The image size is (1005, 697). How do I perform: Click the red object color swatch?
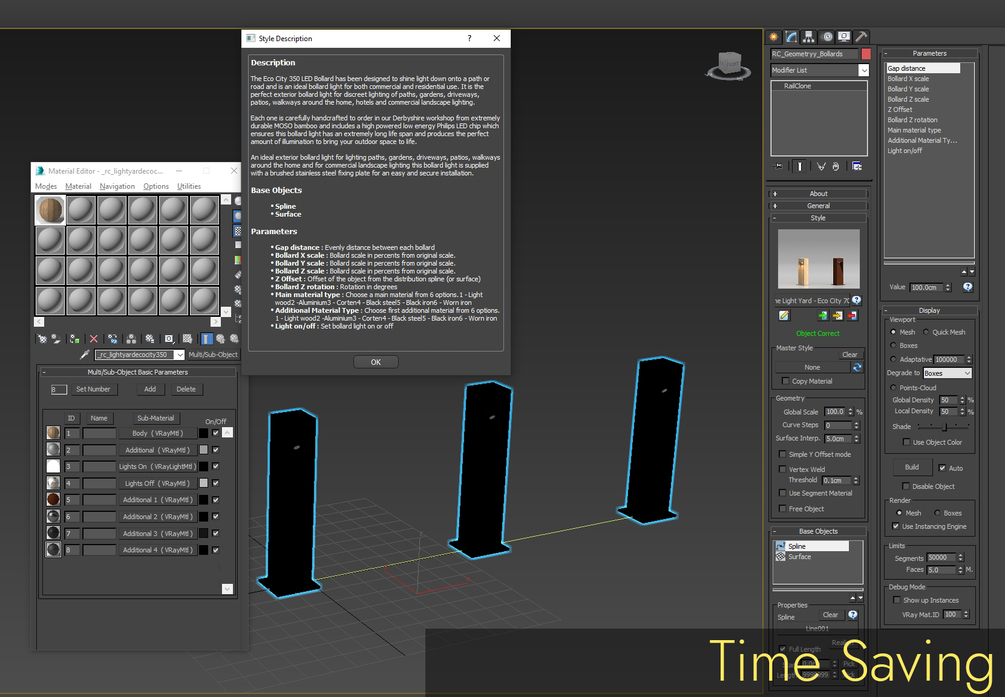tap(866, 54)
